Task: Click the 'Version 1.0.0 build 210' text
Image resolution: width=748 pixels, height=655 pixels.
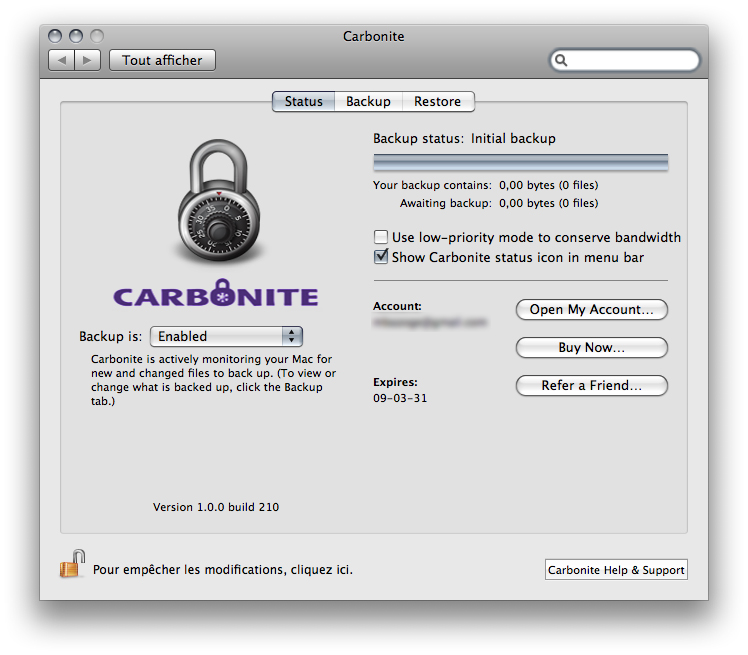Action: (216, 507)
